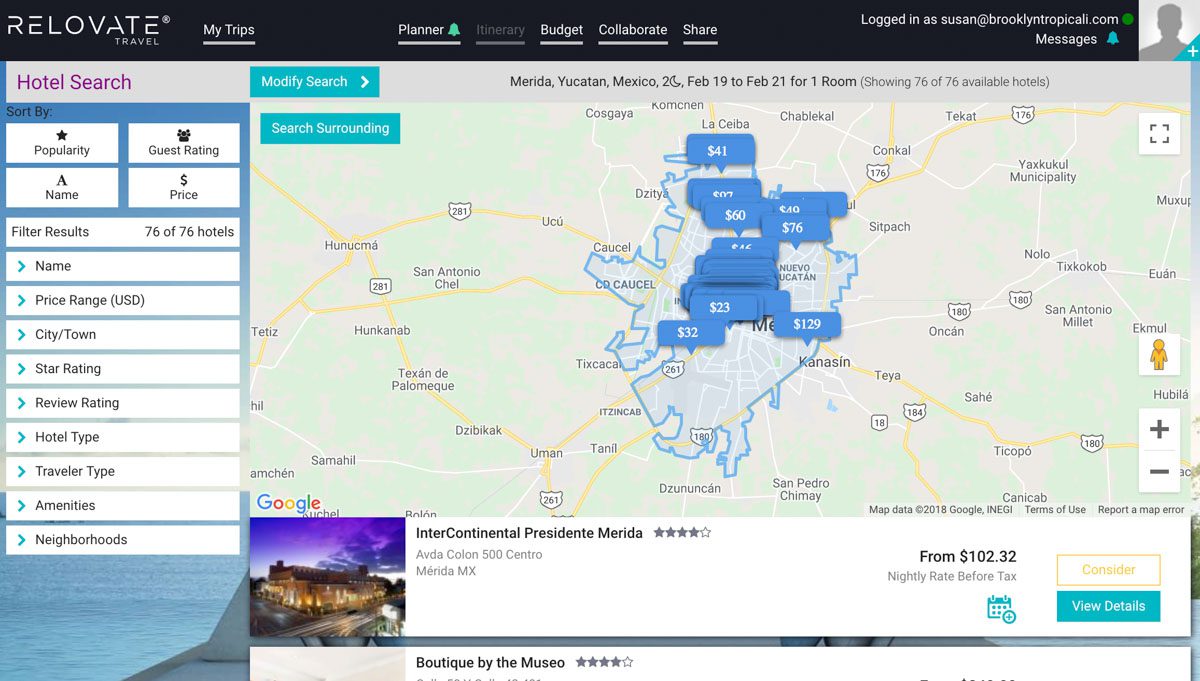Click Search Surrounding button on map

(330, 128)
